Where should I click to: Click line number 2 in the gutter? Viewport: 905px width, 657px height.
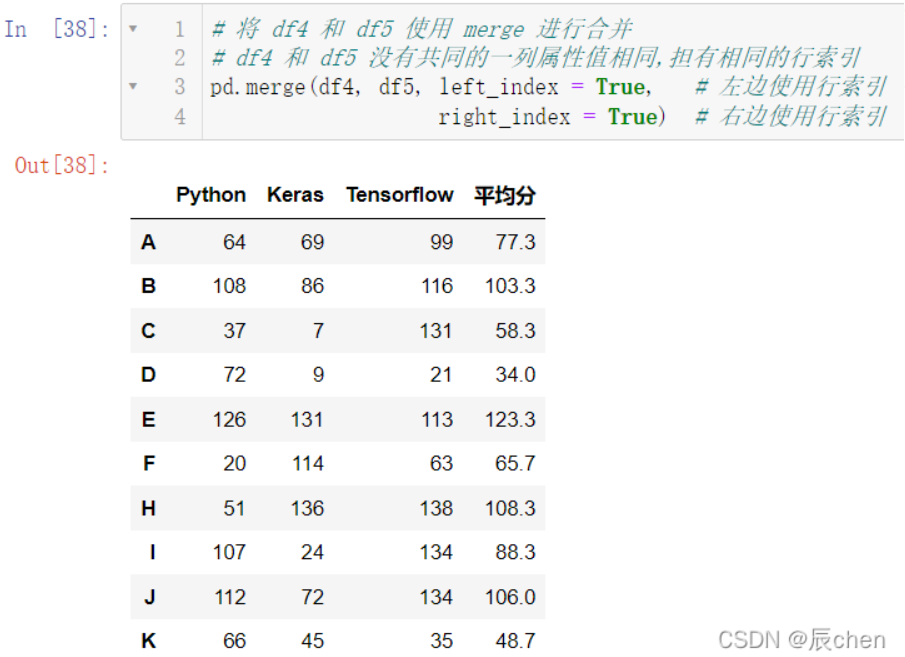click(x=179, y=58)
